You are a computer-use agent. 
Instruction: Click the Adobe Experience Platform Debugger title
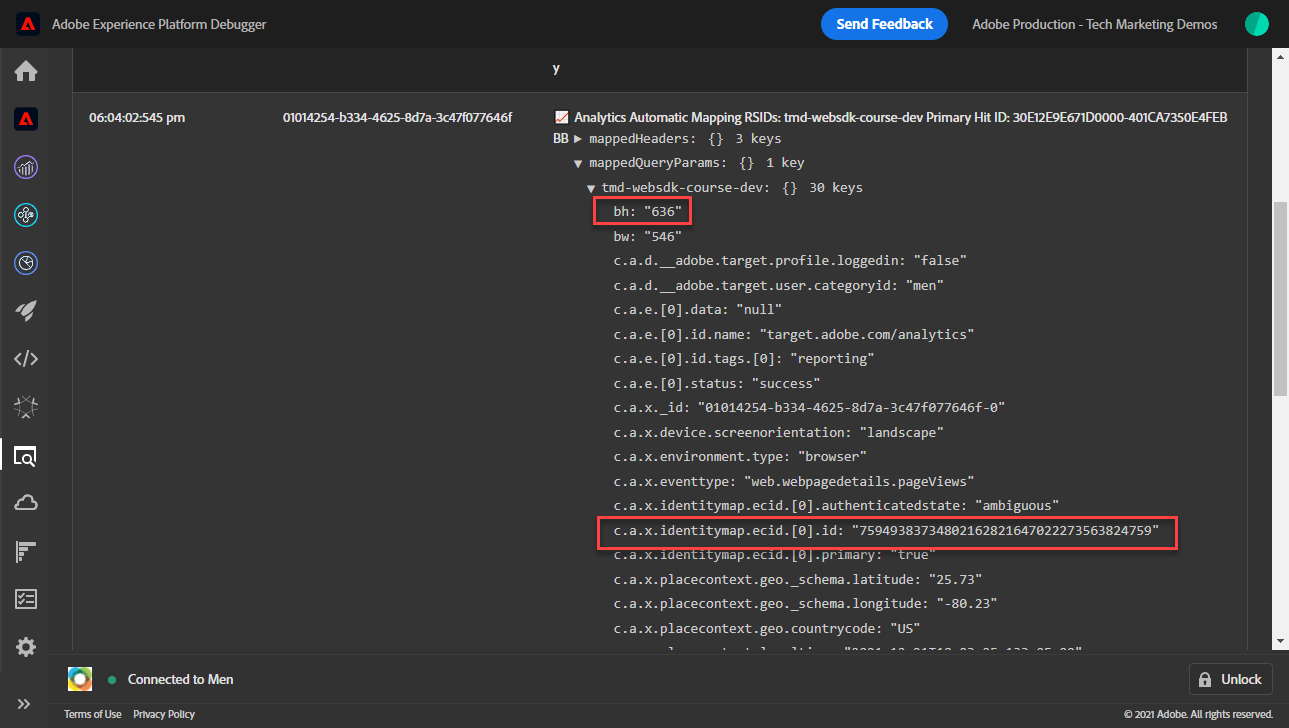point(159,24)
